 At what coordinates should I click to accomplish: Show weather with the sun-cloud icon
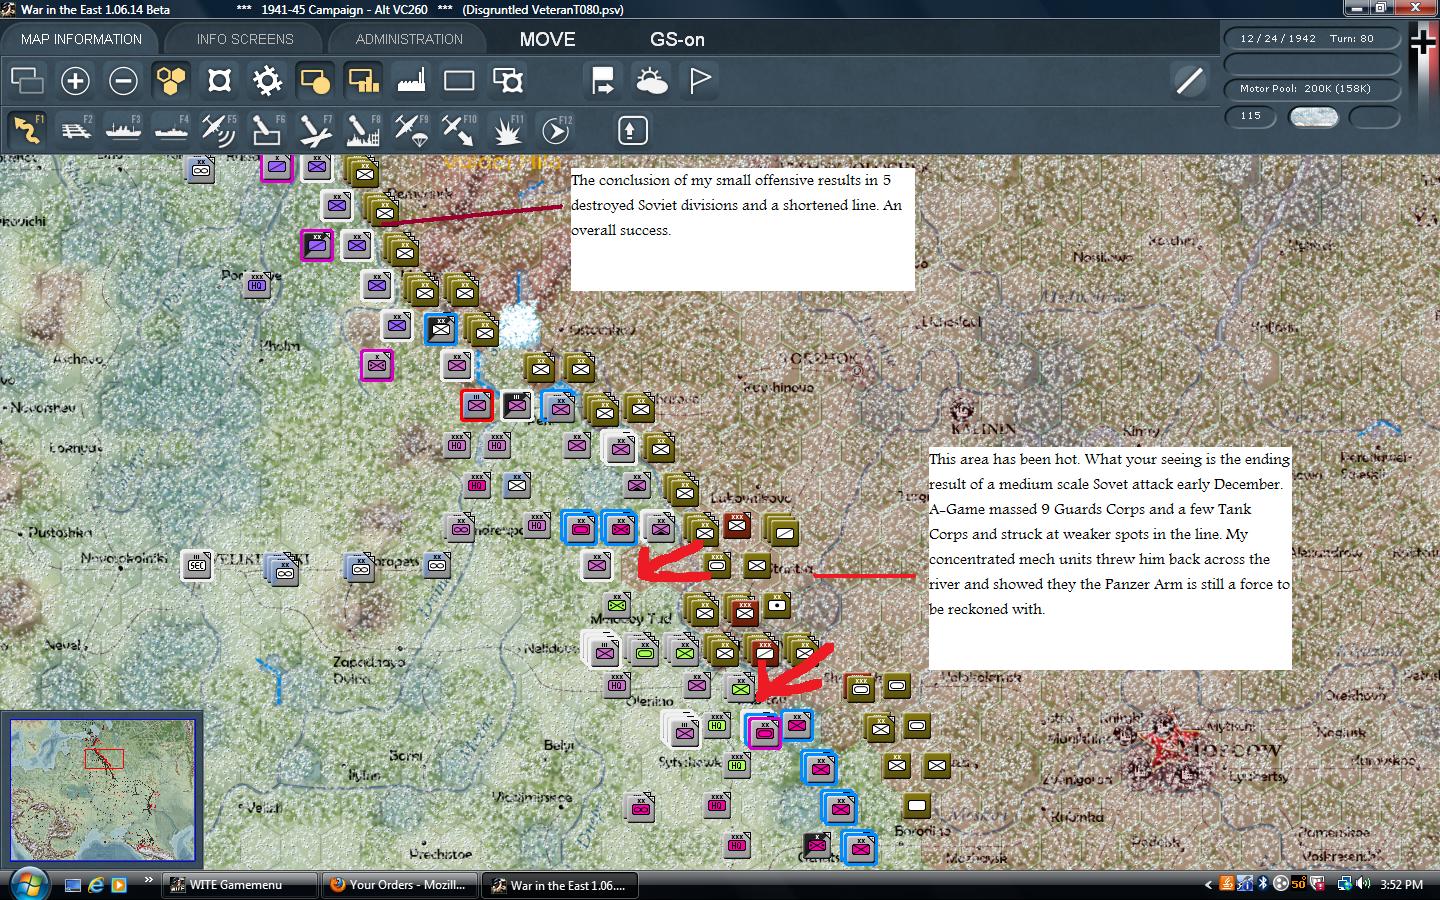tap(651, 80)
